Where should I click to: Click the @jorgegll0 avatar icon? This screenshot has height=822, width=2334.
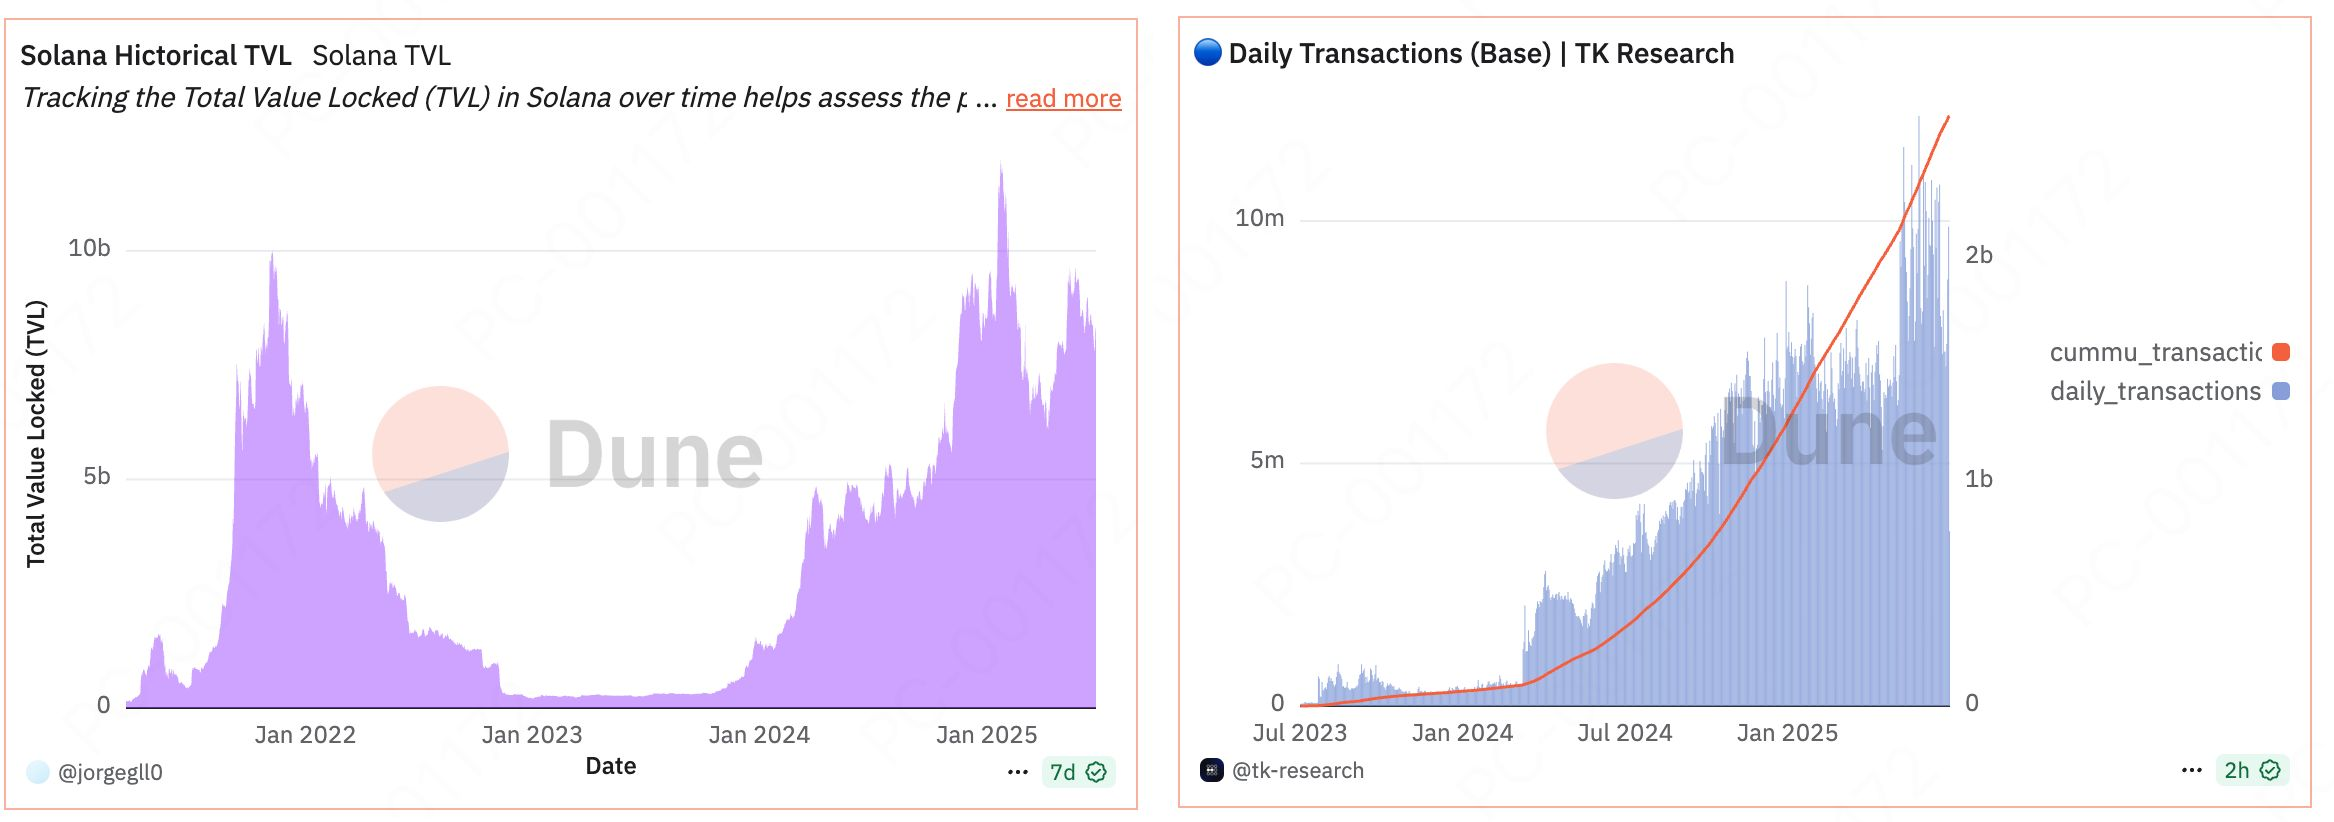[38, 772]
